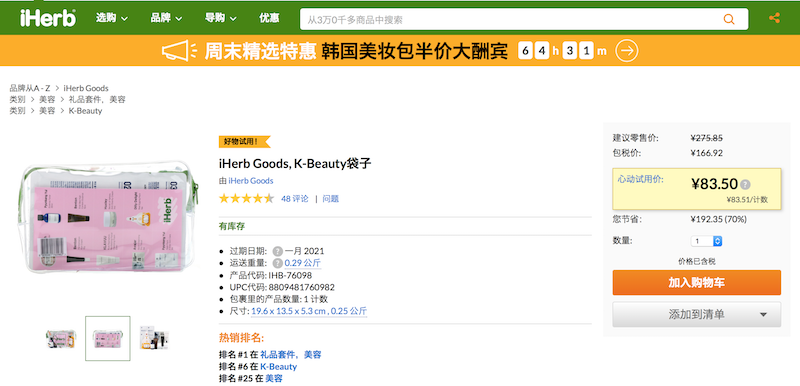800x386 pixels.
Task: Click the 有库存 stock status text
Action: click(x=232, y=226)
